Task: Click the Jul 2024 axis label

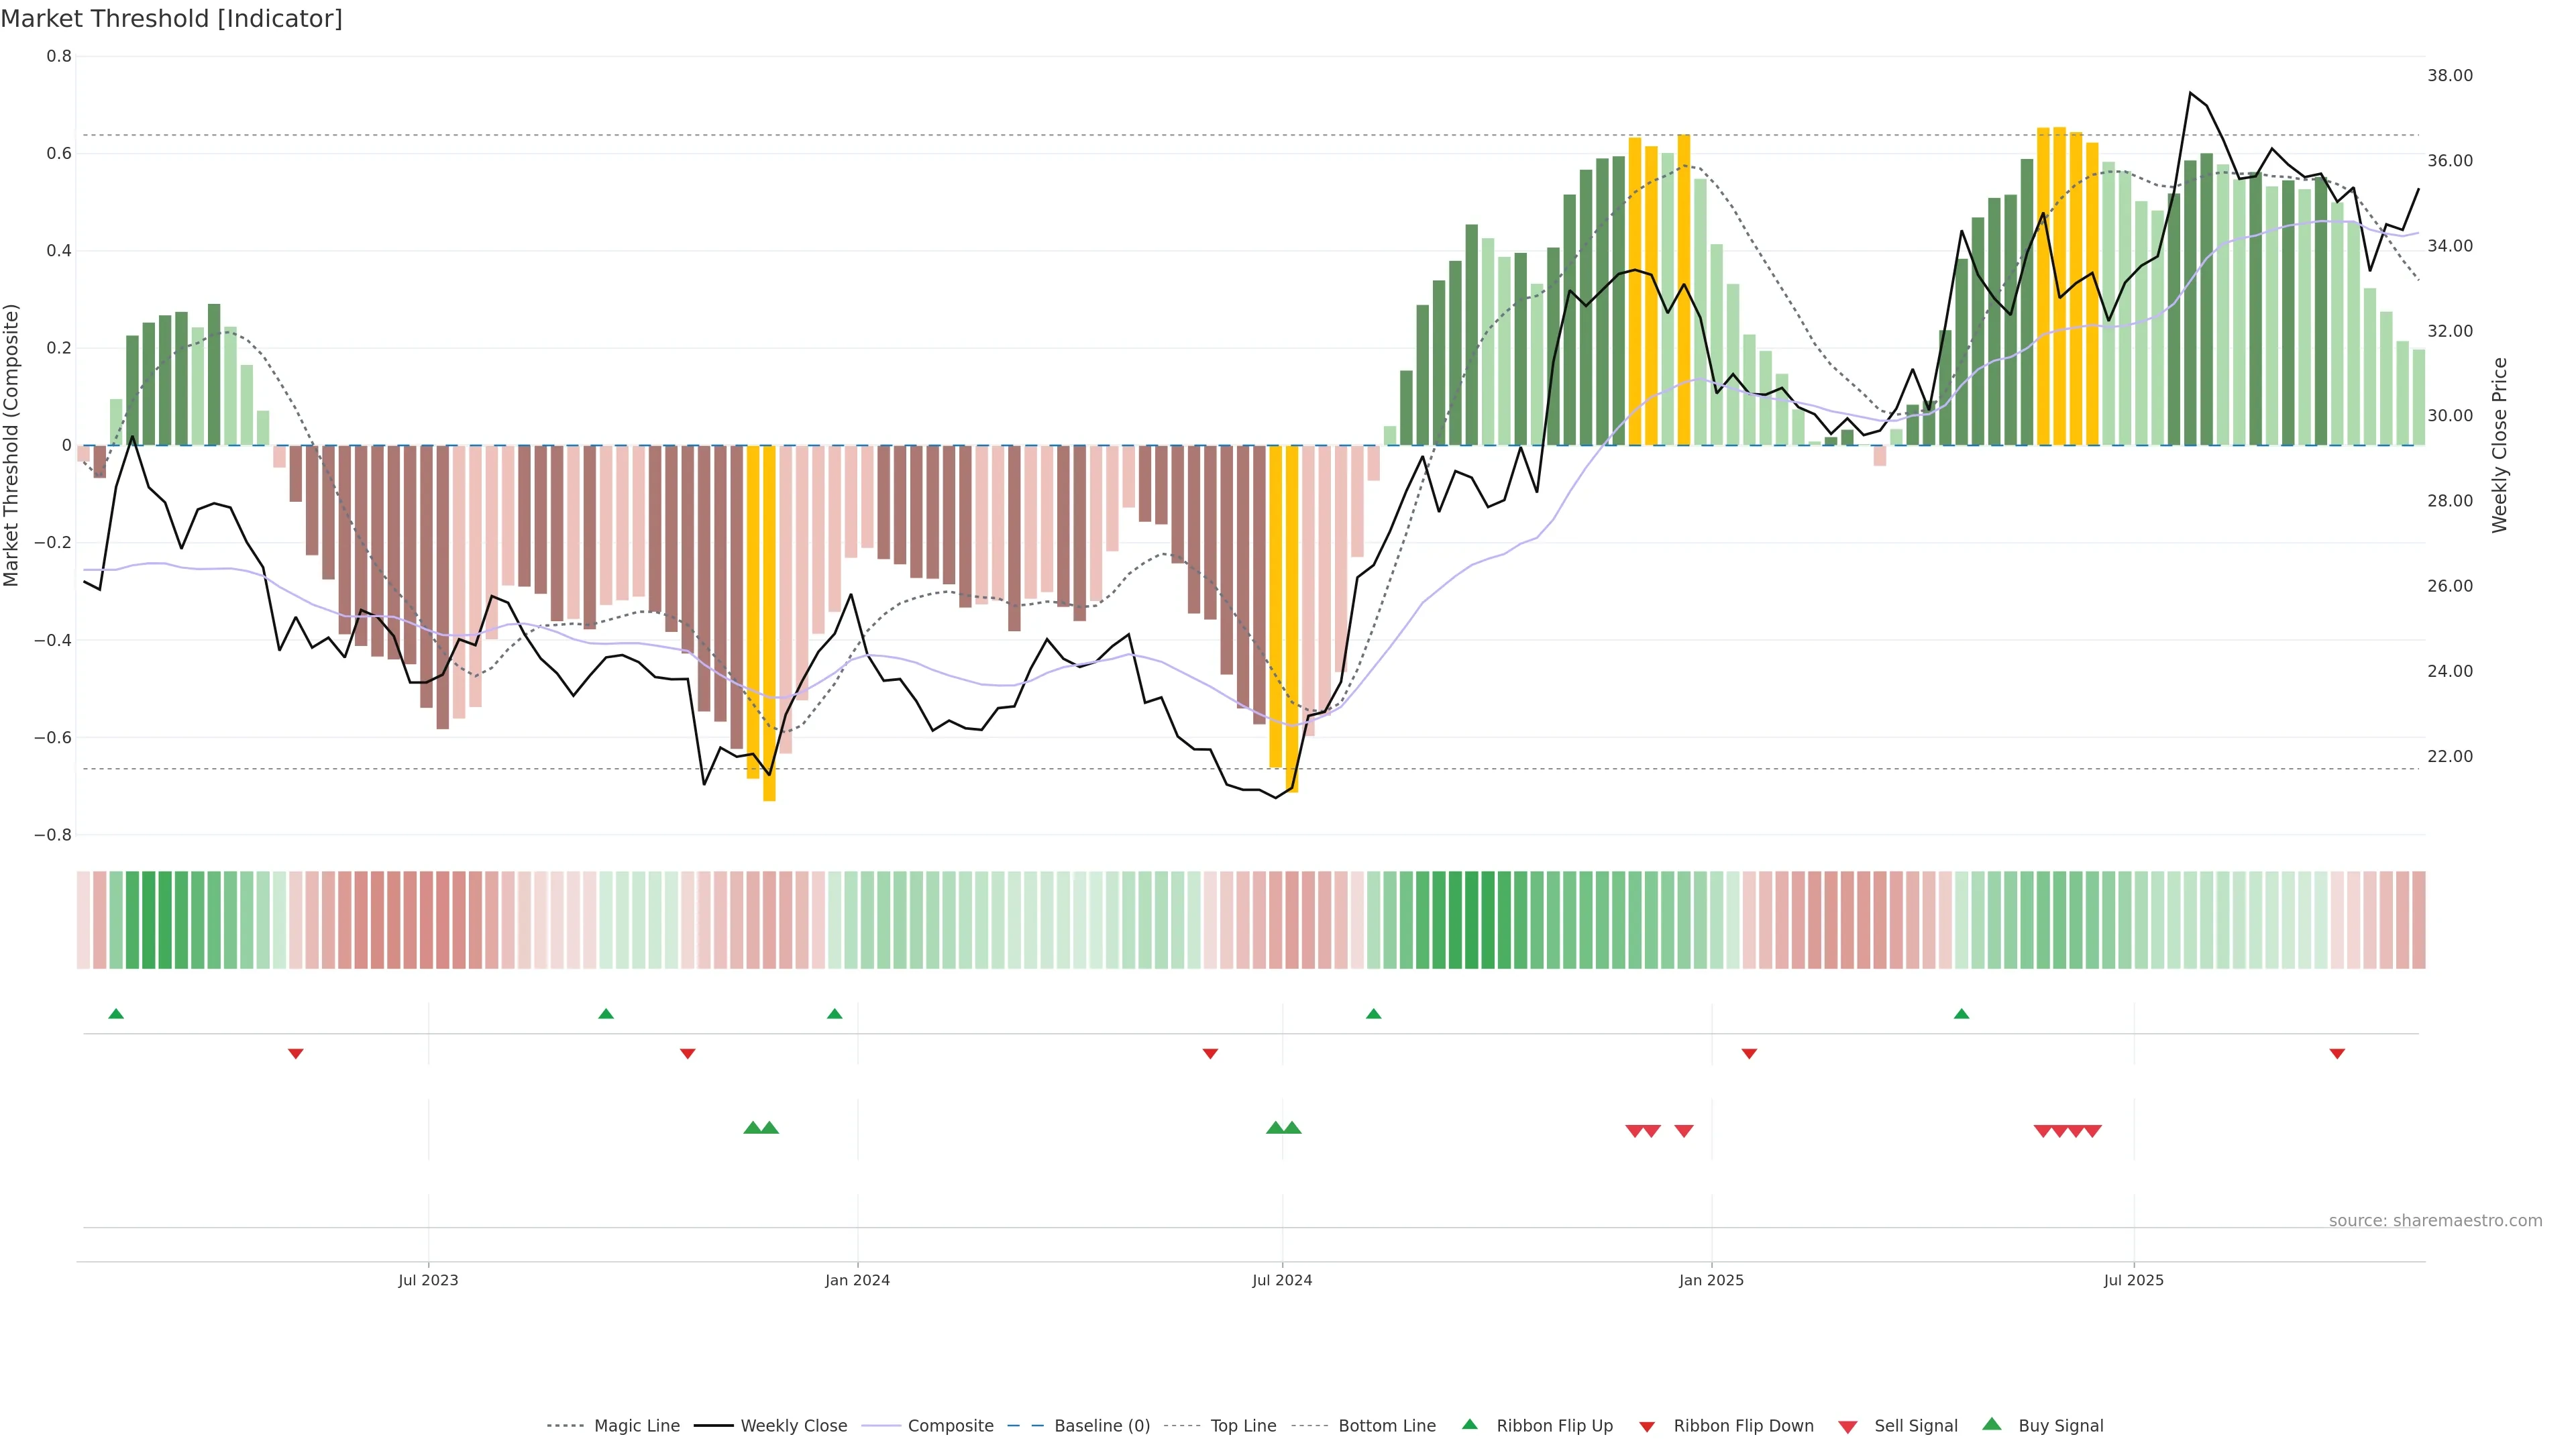Action: tap(1282, 1280)
